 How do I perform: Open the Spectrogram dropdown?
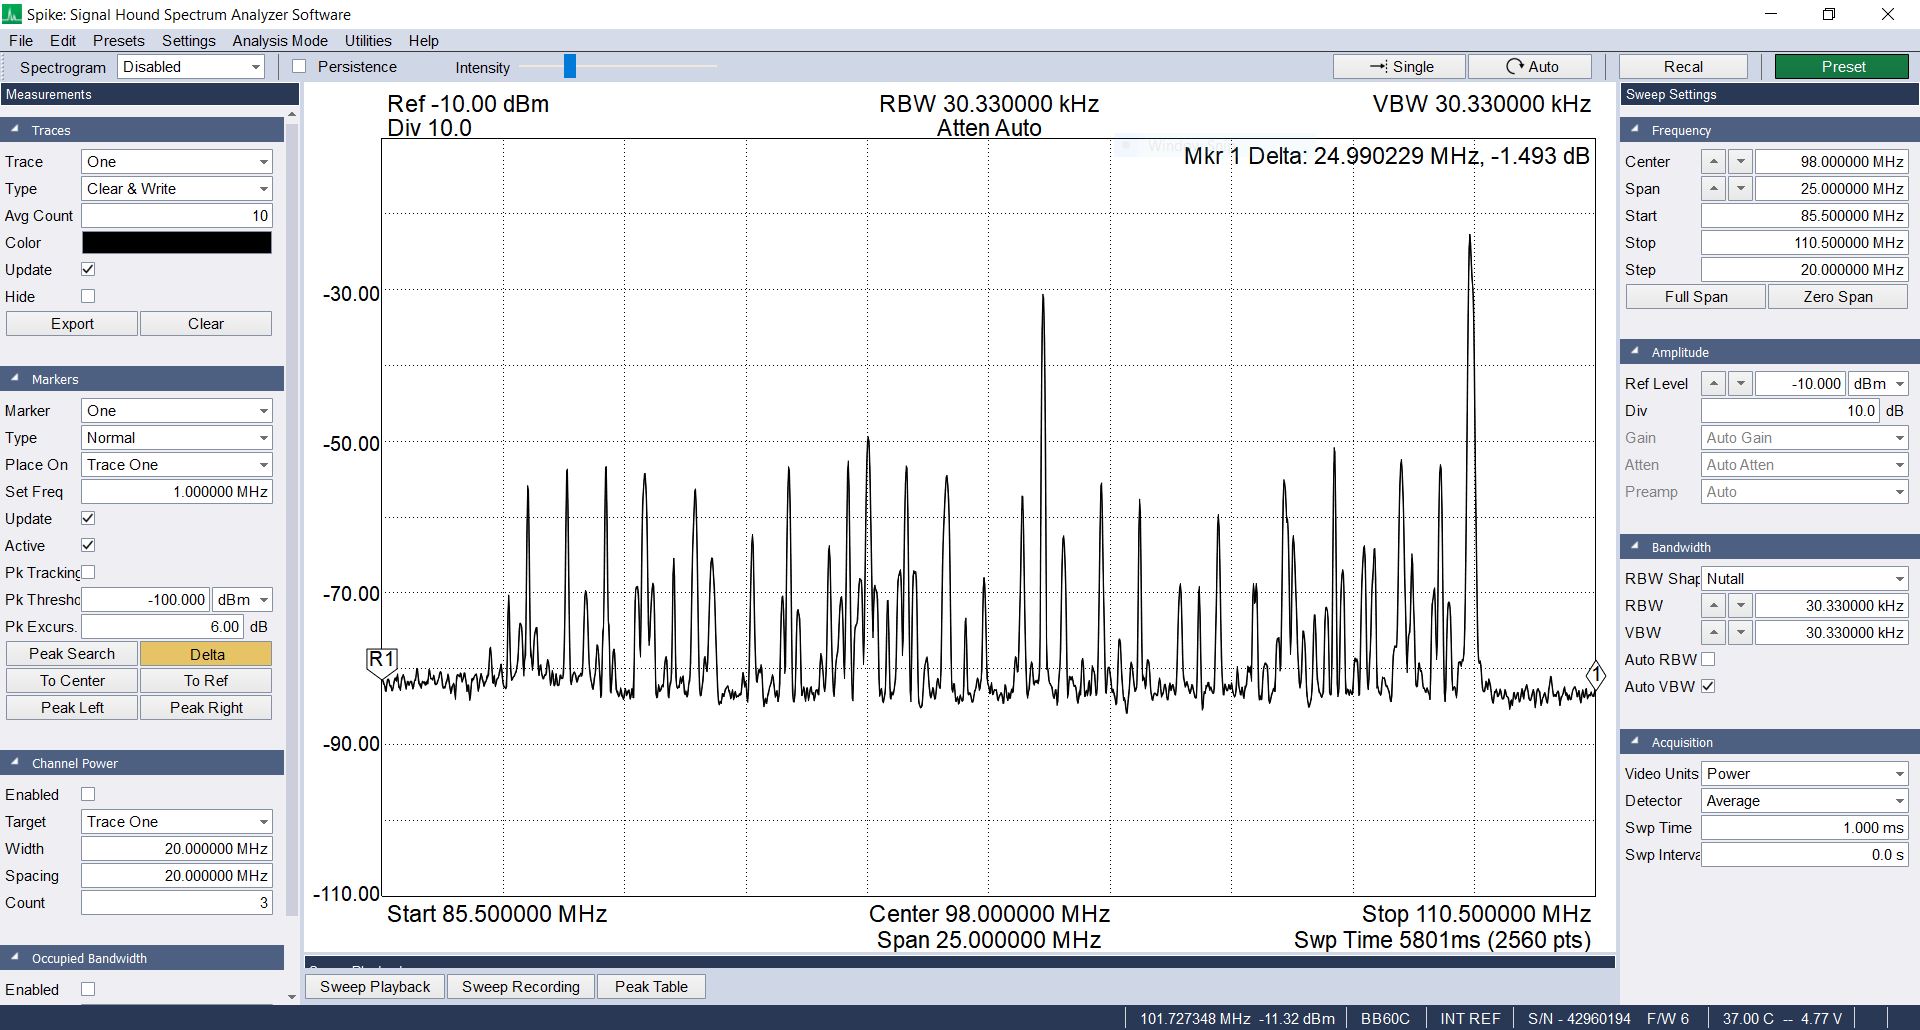pyautogui.click(x=190, y=67)
